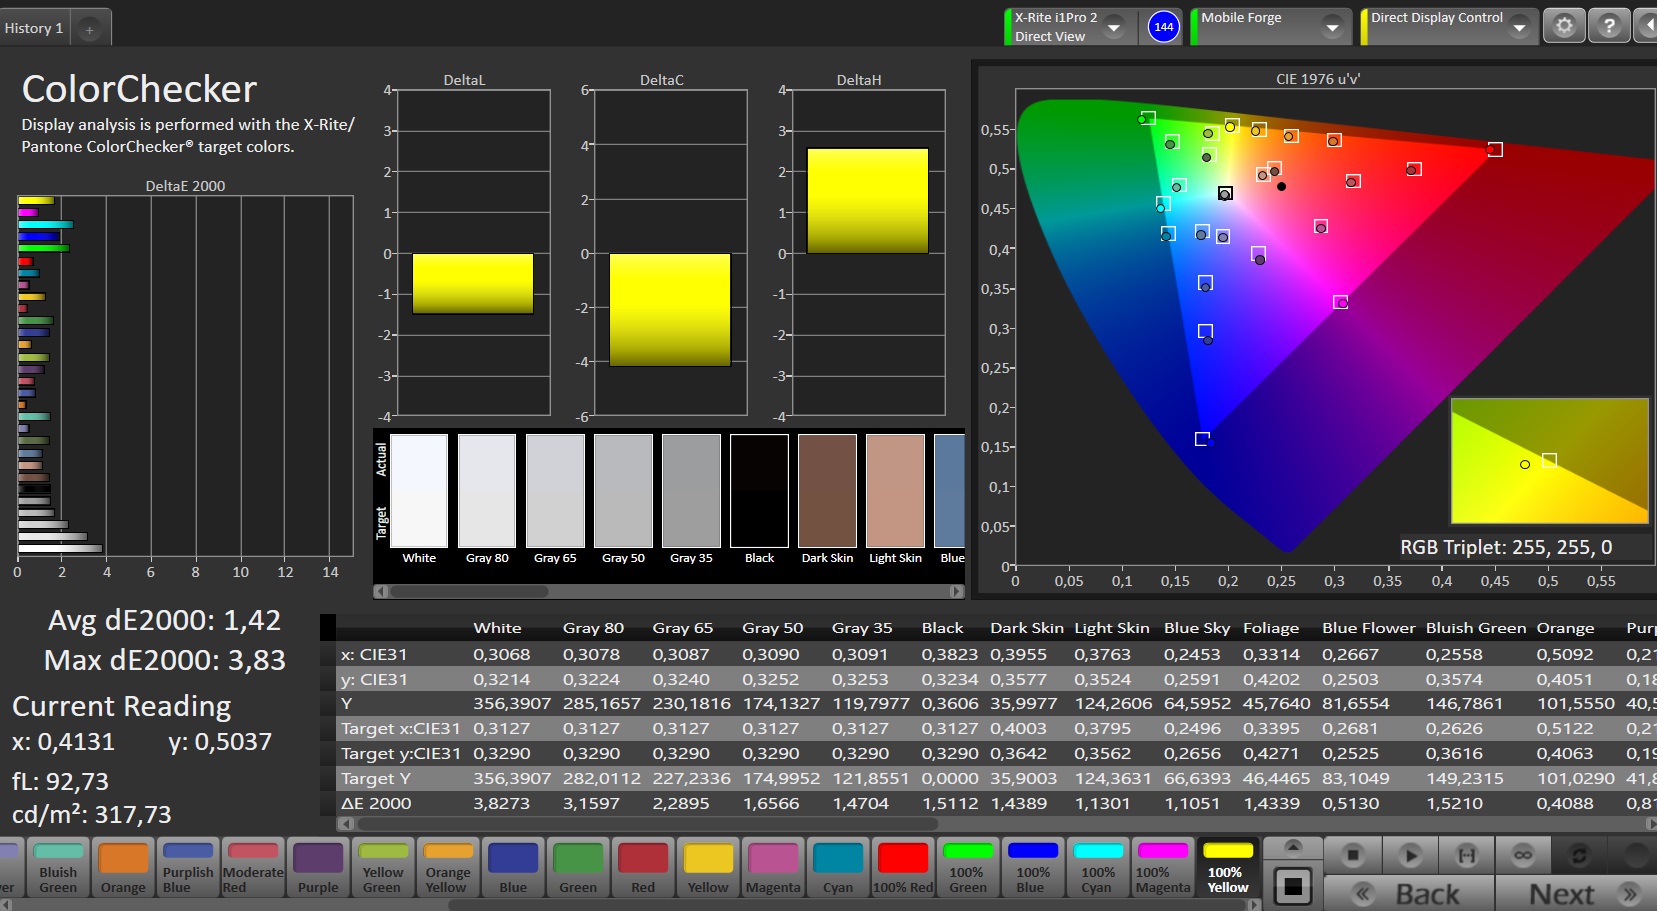
Task: Click the Blue Sky column header
Action: [x=1197, y=628]
